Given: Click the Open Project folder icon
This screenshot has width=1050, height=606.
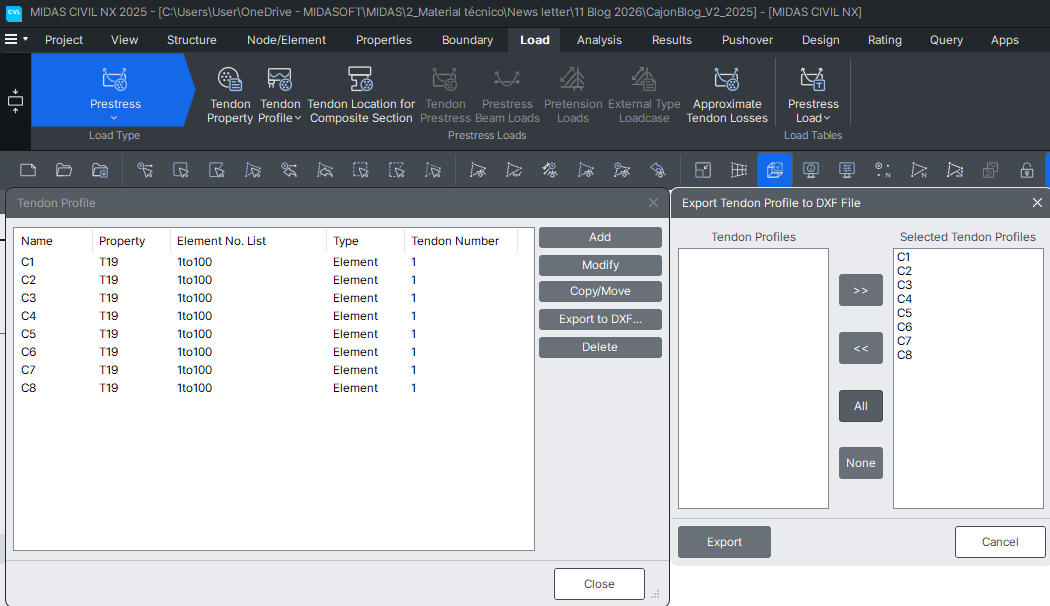Looking at the screenshot, I should click(x=64, y=170).
